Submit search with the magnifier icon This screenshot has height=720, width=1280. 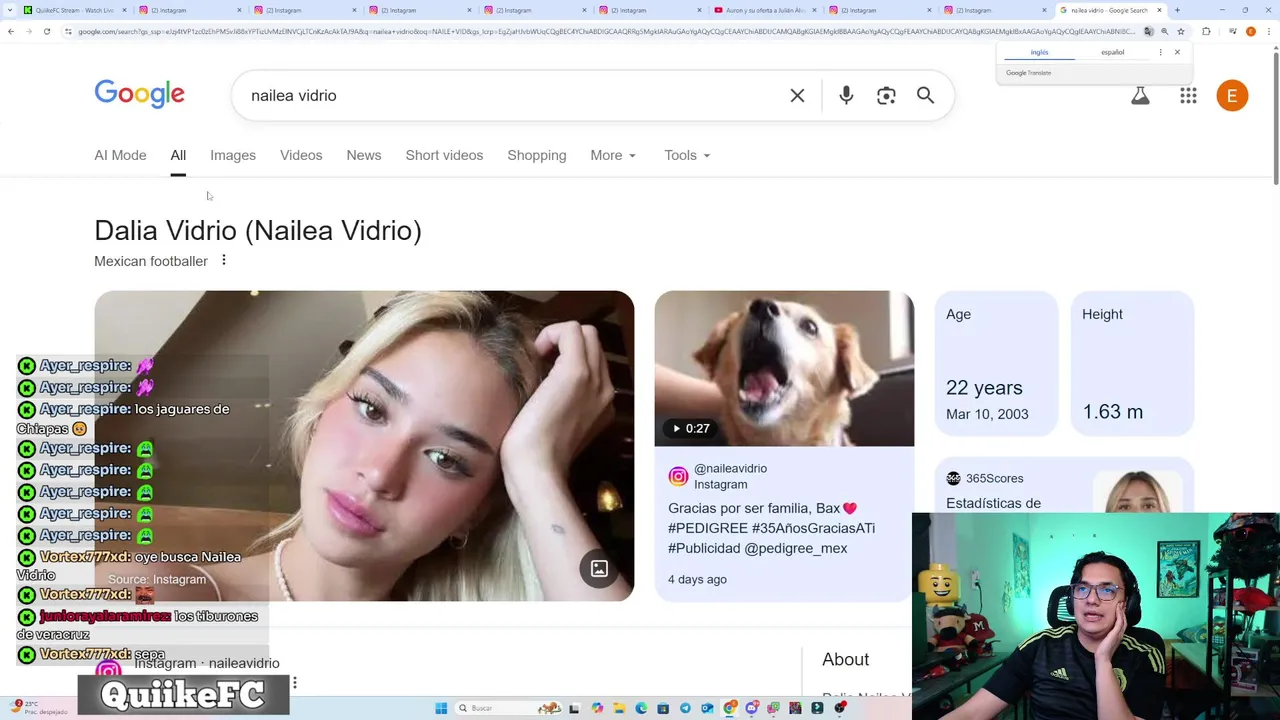click(x=925, y=95)
